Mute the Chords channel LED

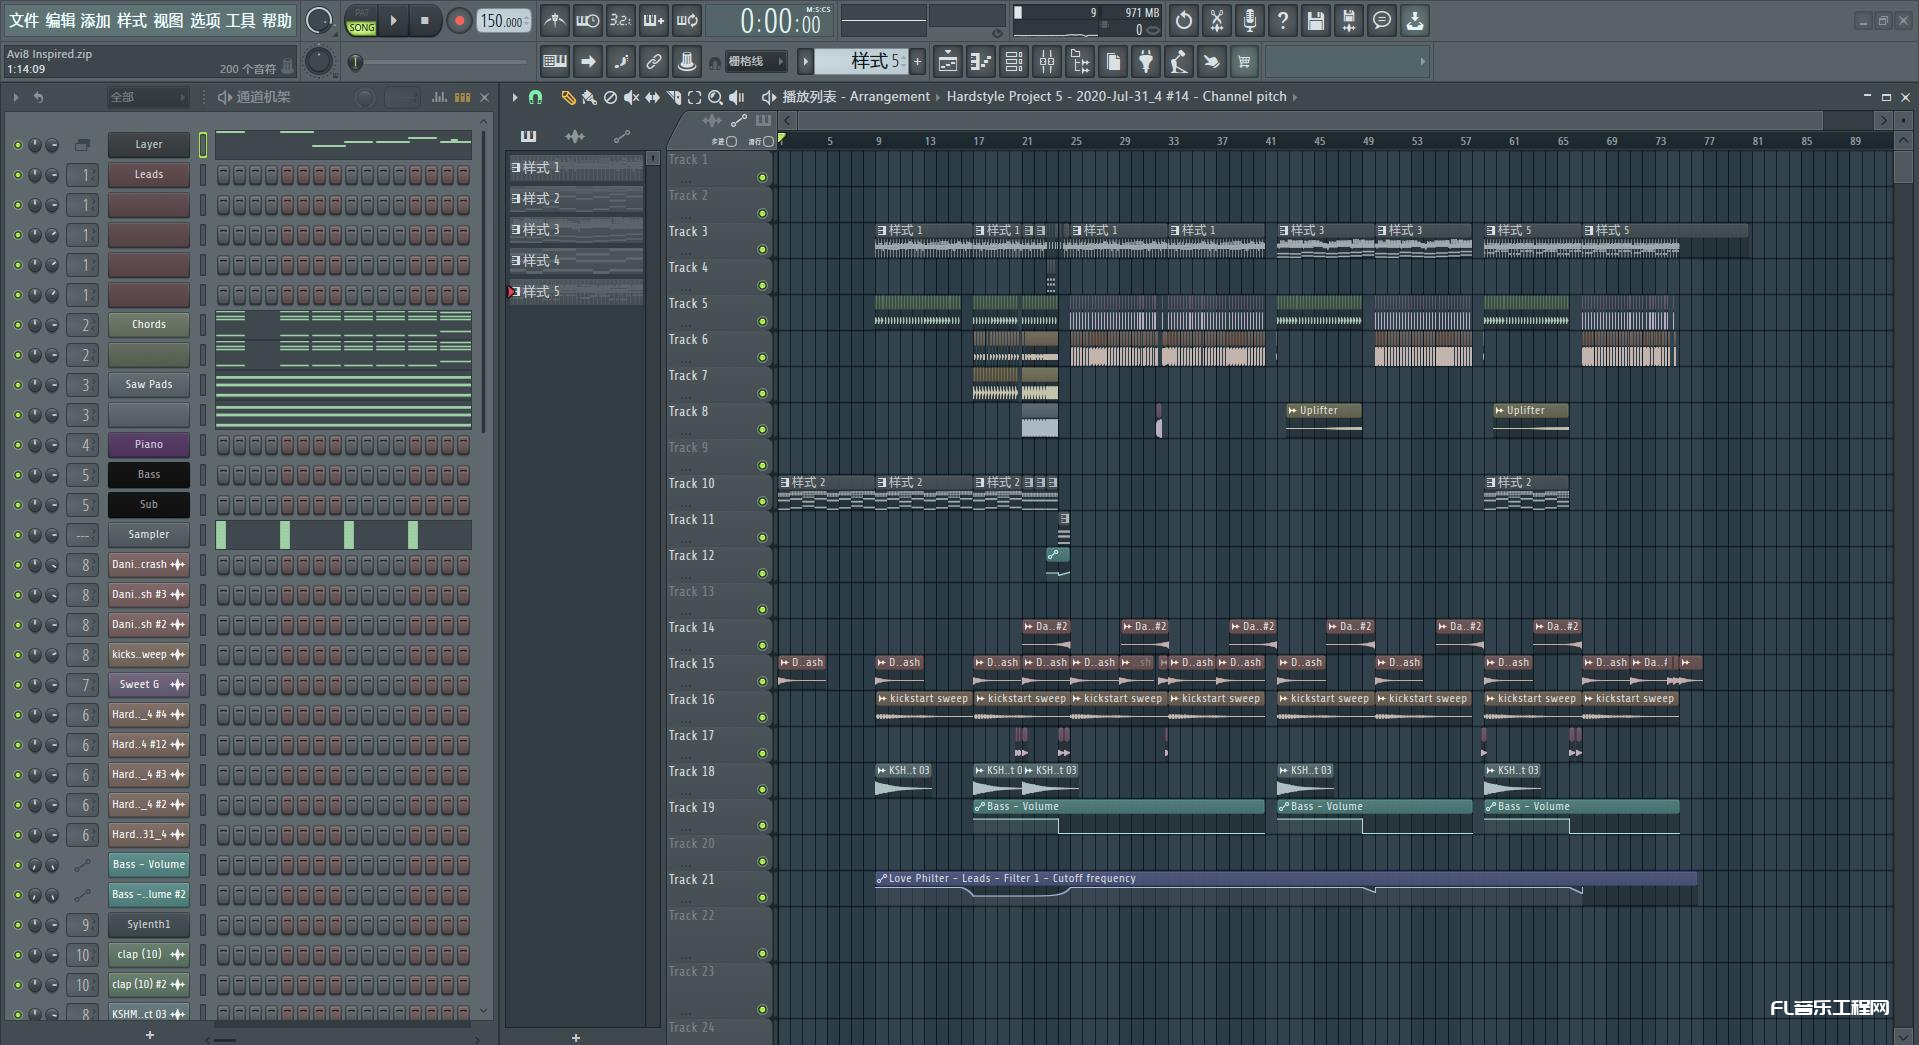tap(17, 325)
